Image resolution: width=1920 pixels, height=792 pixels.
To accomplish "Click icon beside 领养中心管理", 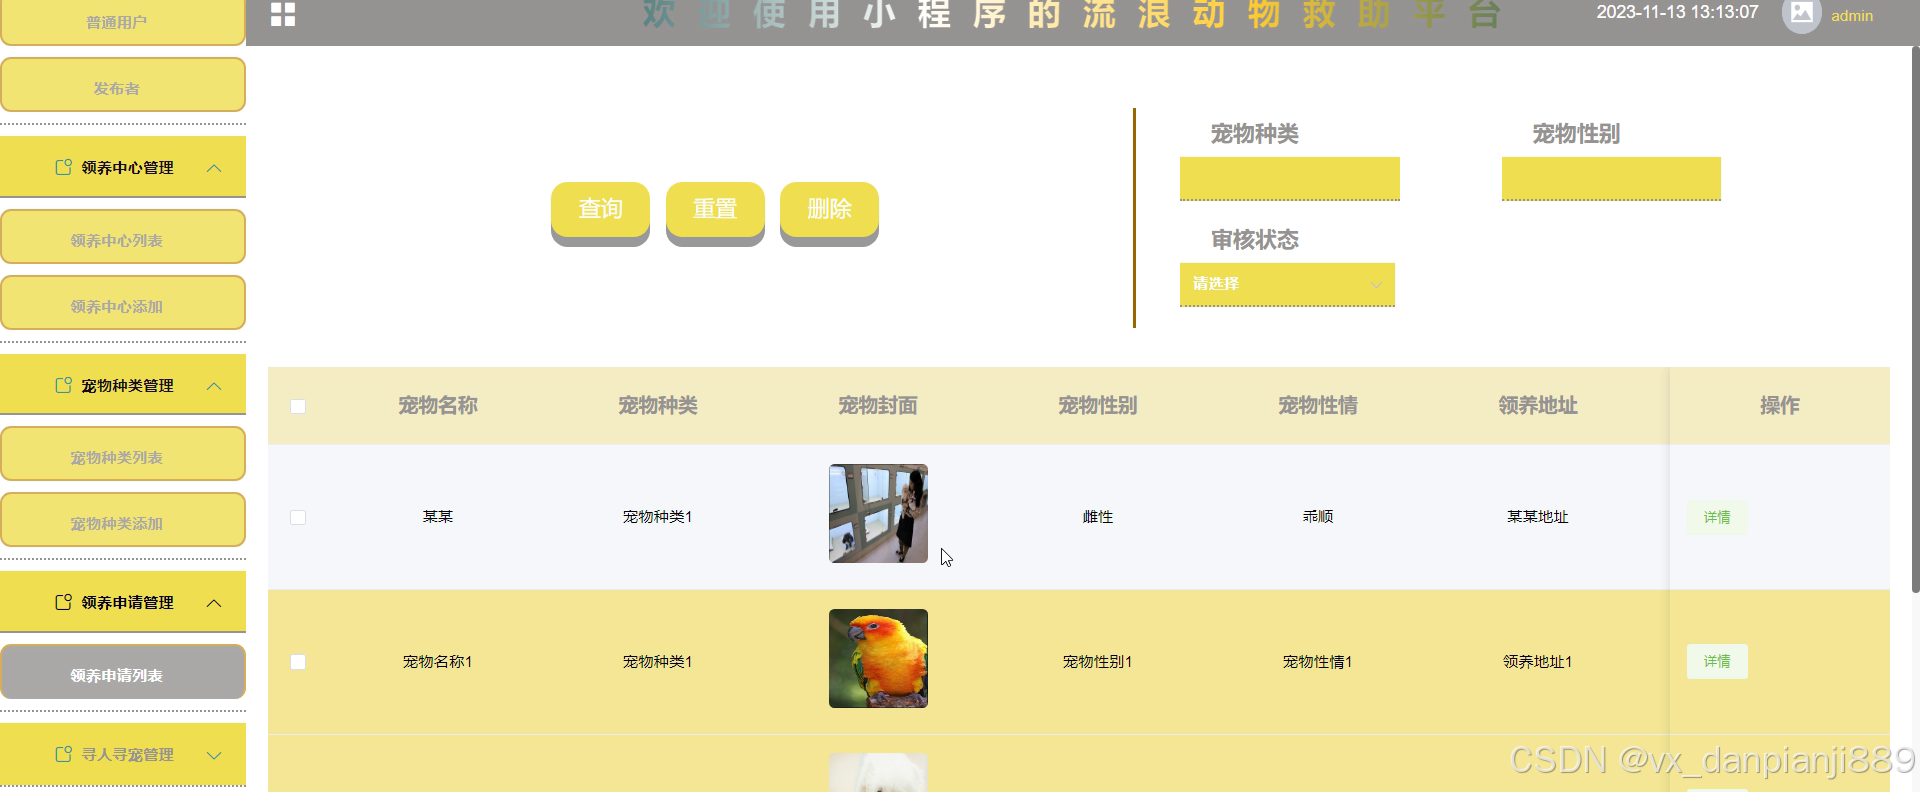I will click(x=63, y=167).
